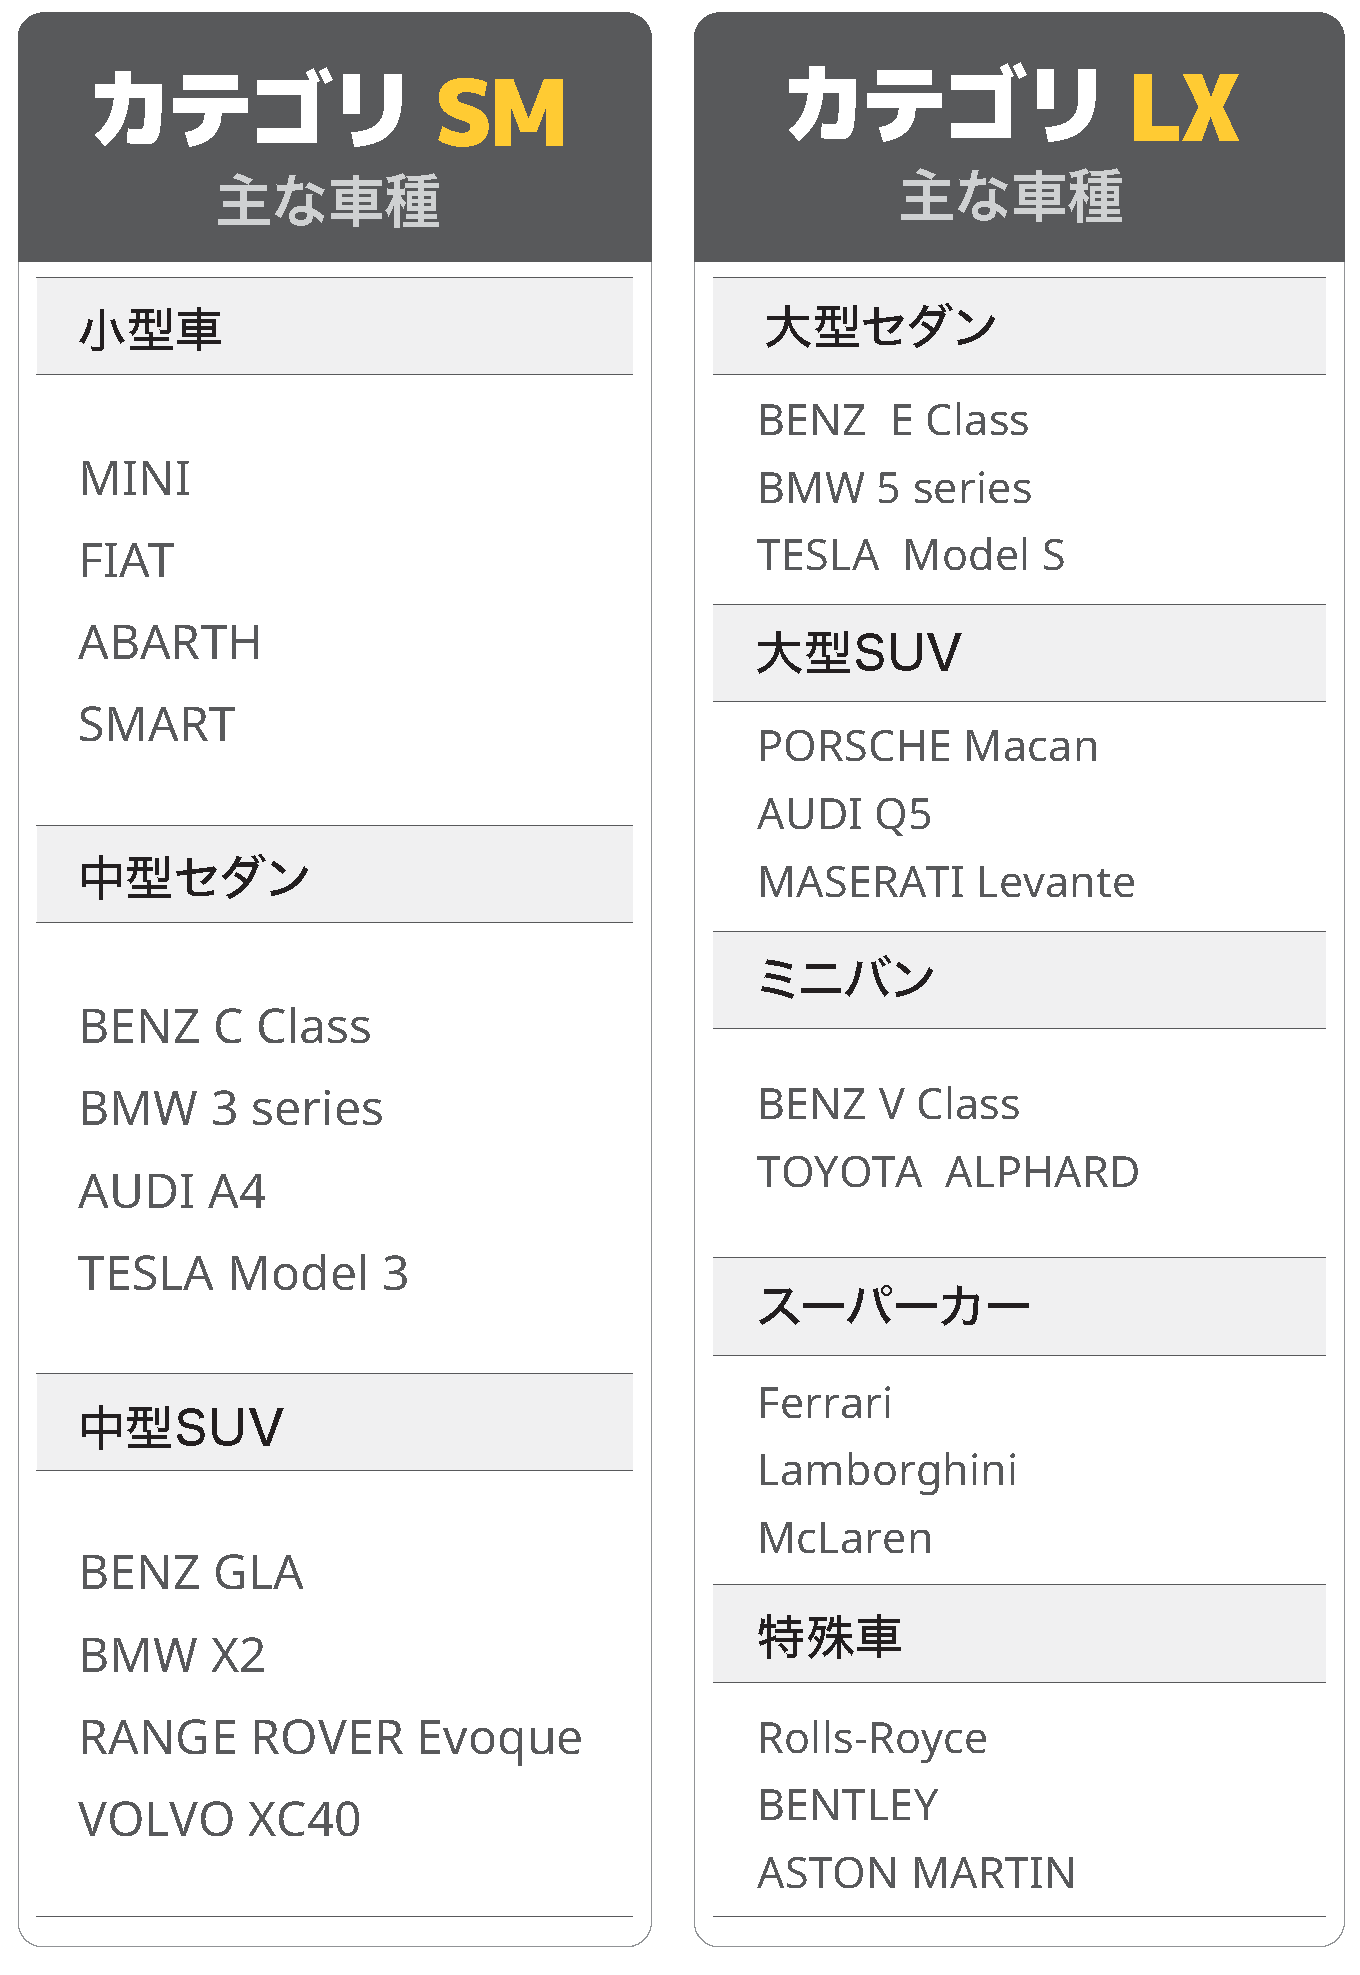This screenshot has height=1975, width=1360.
Task: Select RANGE ROVER Evoque entry
Action: click(331, 1738)
